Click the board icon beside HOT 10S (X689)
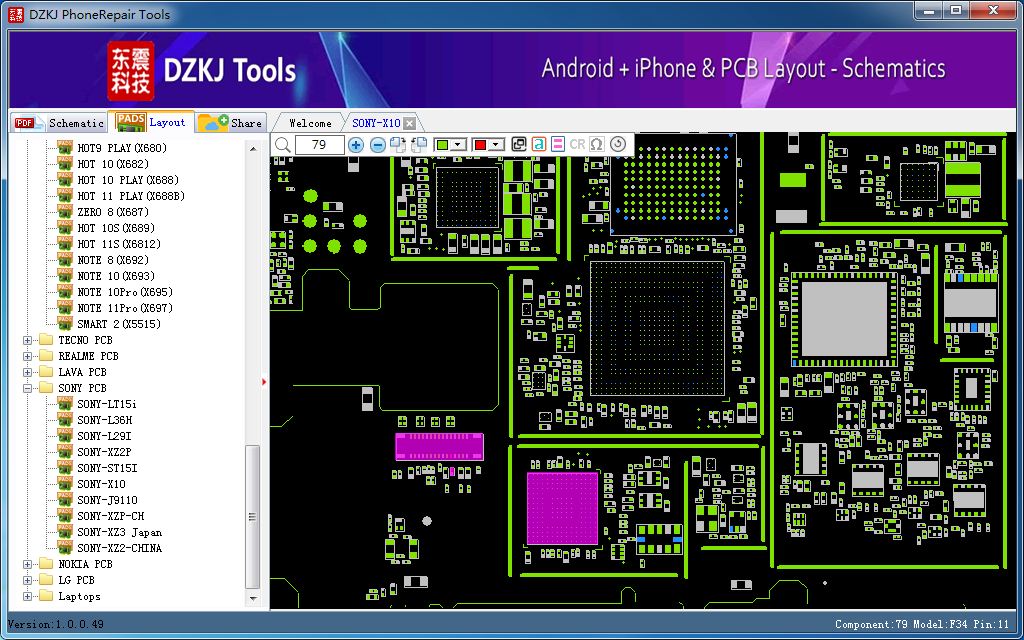Image resolution: width=1024 pixels, height=640 pixels. [x=65, y=227]
